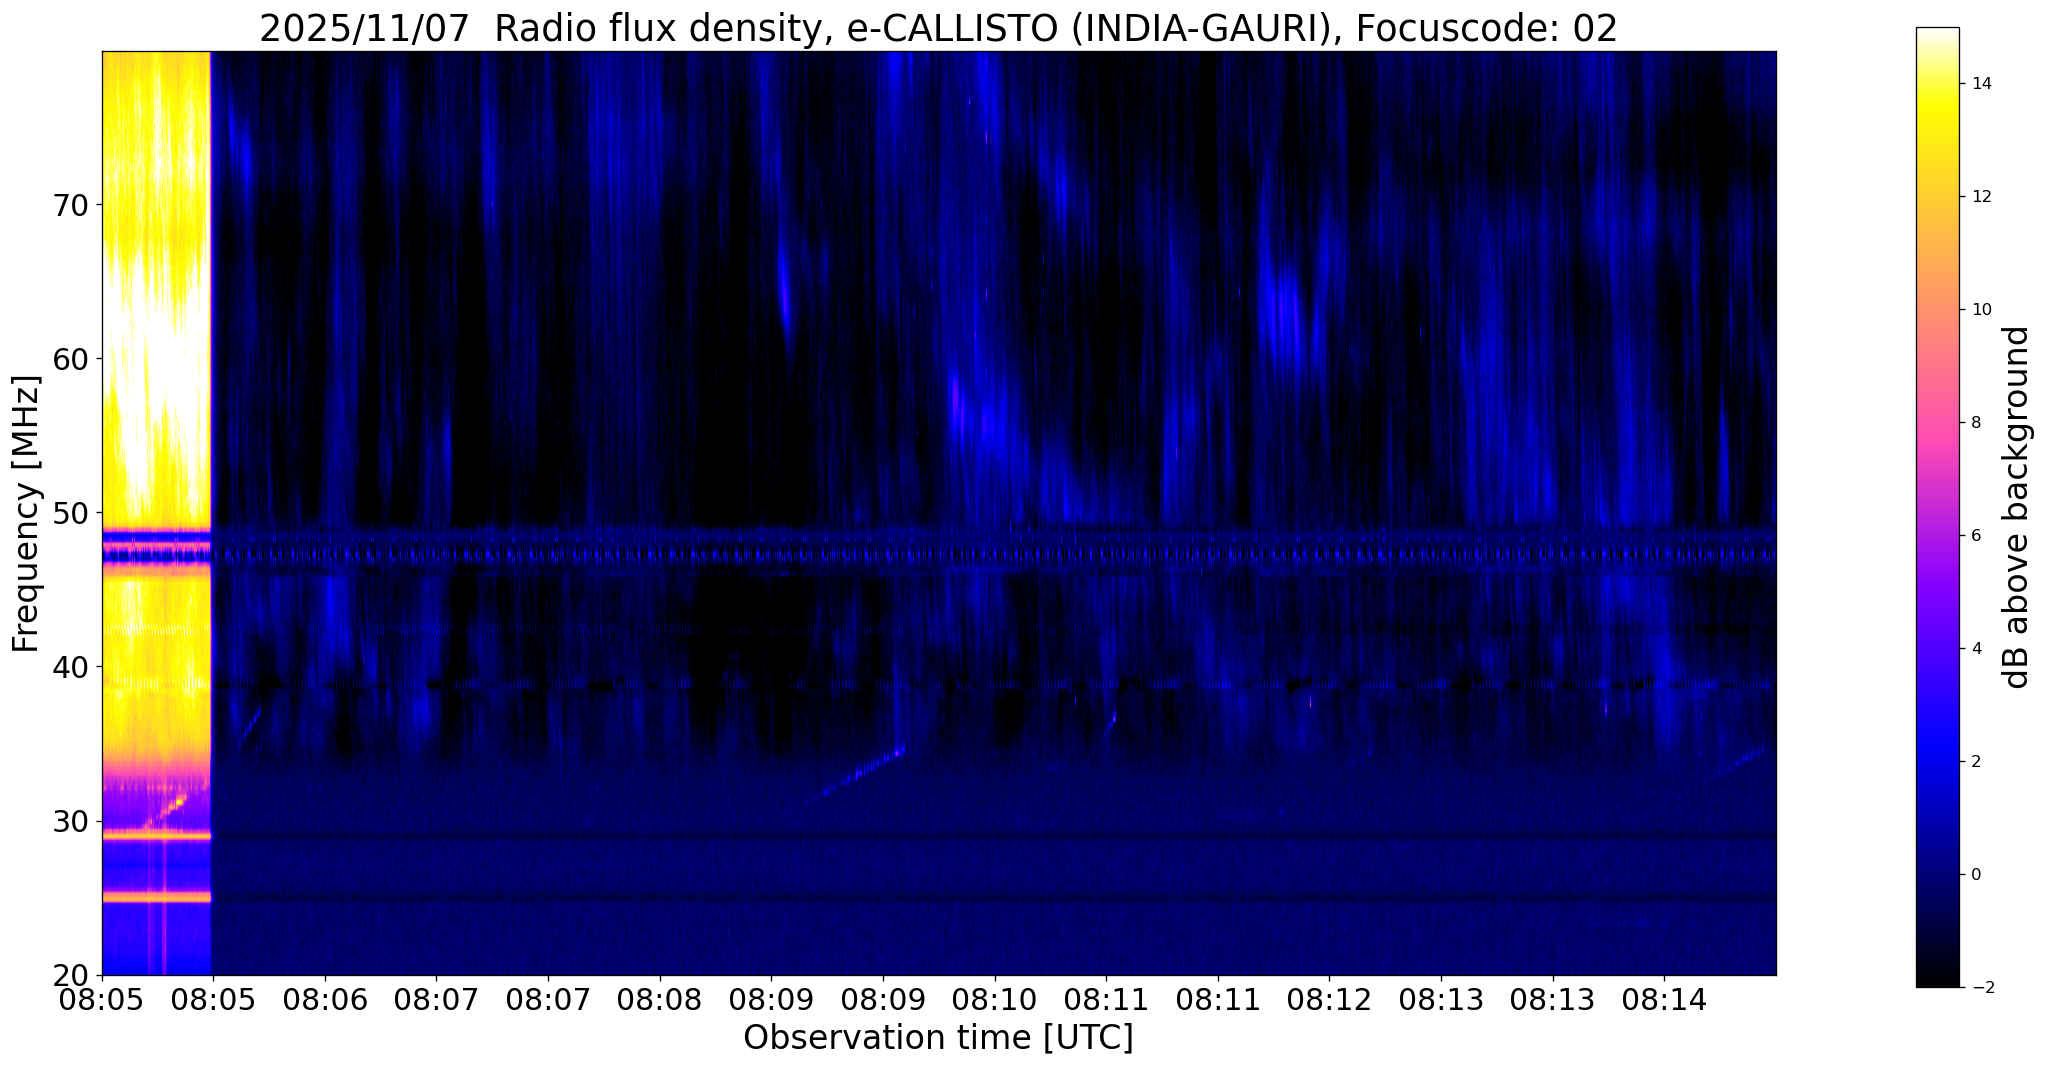Viewport: 2047px width, 1067px height.
Task: Click the 08:08 time tick label
Action: 659,999
